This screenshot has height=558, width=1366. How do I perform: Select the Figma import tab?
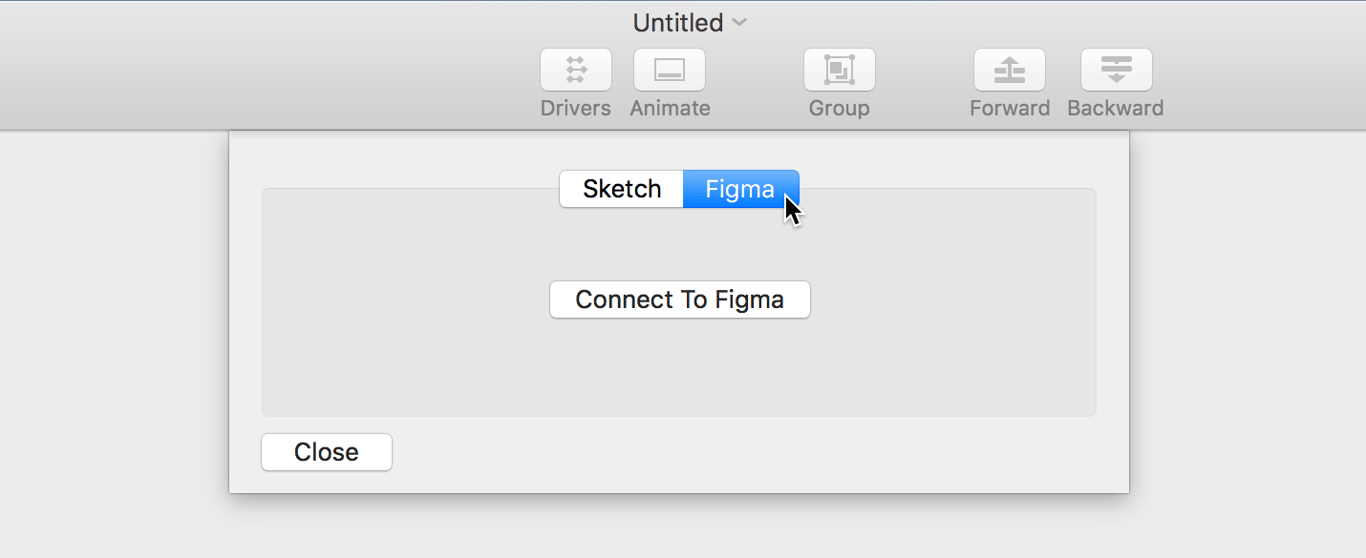[x=740, y=189]
